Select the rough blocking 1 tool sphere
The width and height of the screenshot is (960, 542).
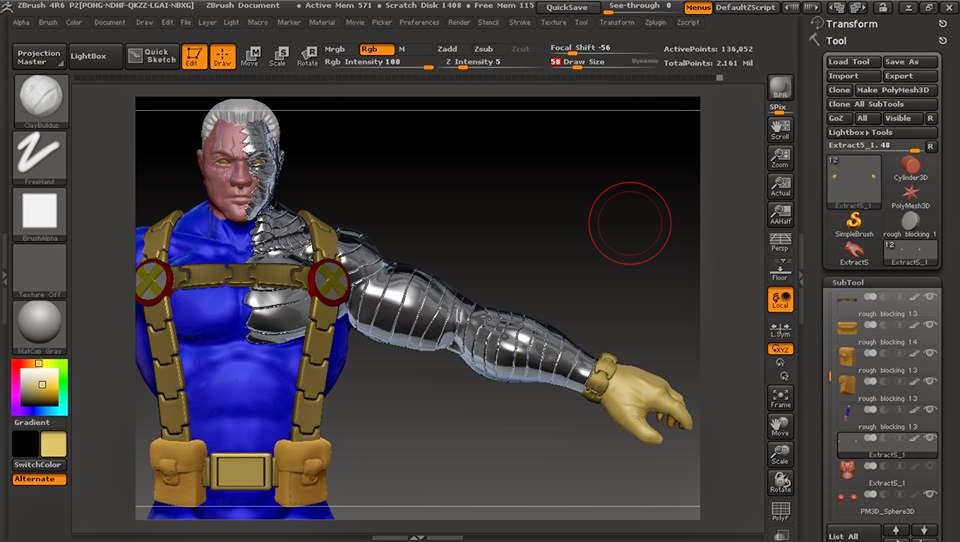[910, 224]
